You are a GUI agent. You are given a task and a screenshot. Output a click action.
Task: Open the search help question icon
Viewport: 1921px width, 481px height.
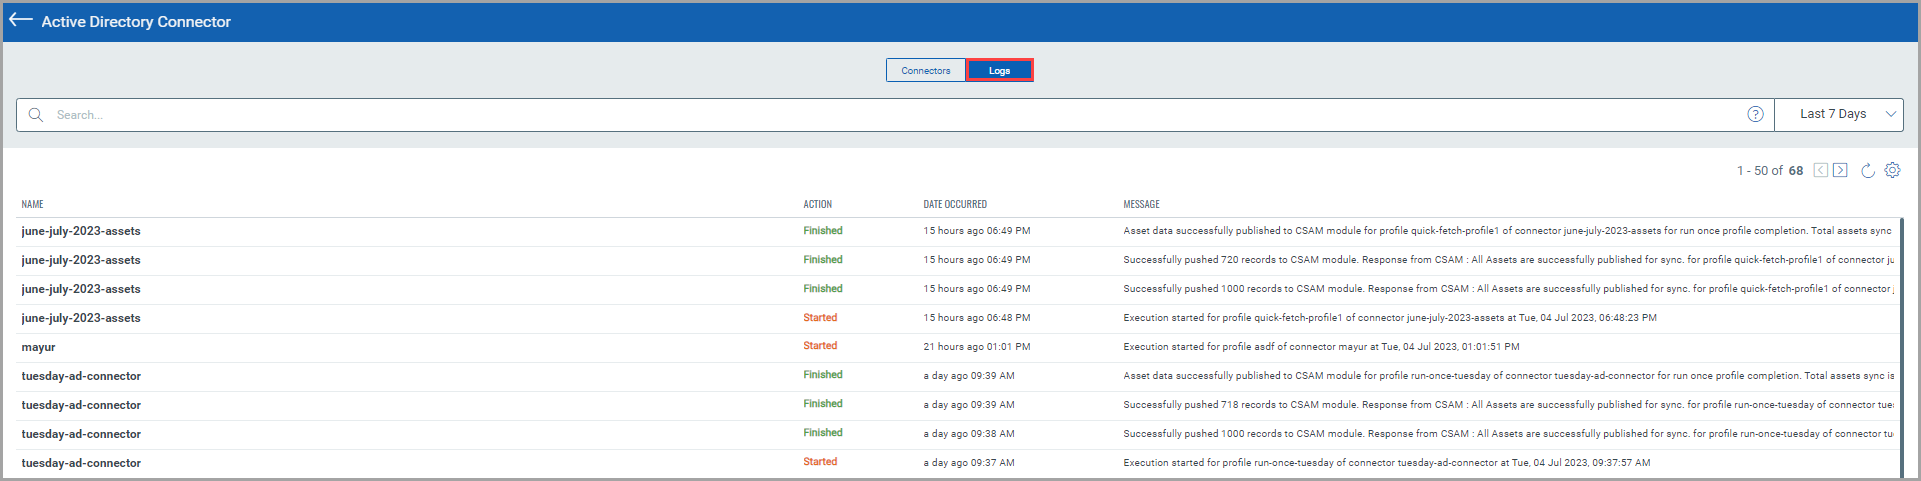click(x=1755, y=114)
